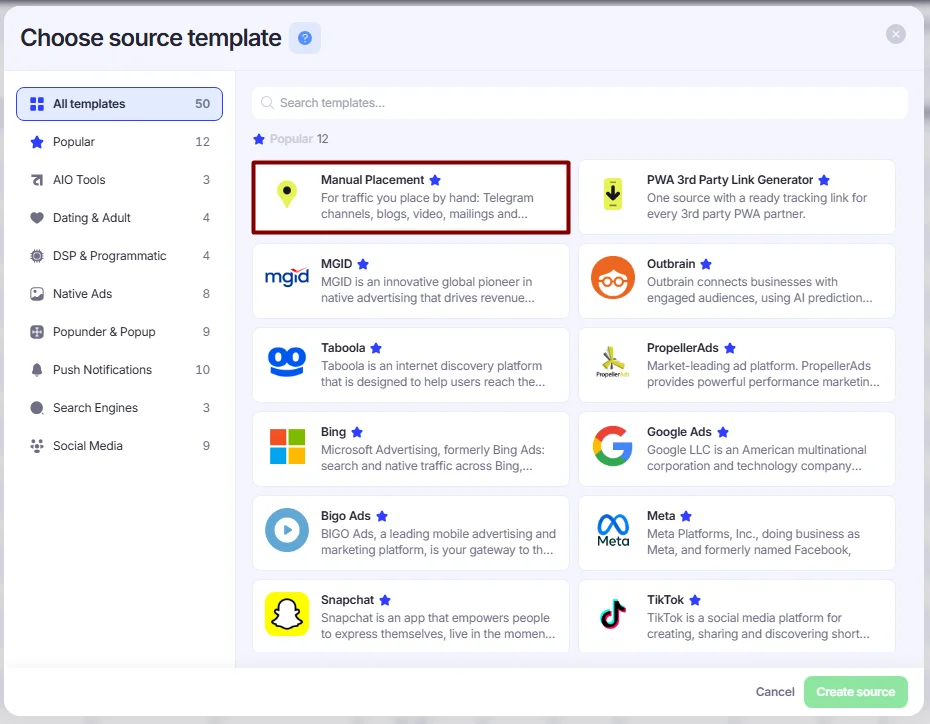Pick the PropellerAds template title

pyautogui.click(x=683, y=348)
